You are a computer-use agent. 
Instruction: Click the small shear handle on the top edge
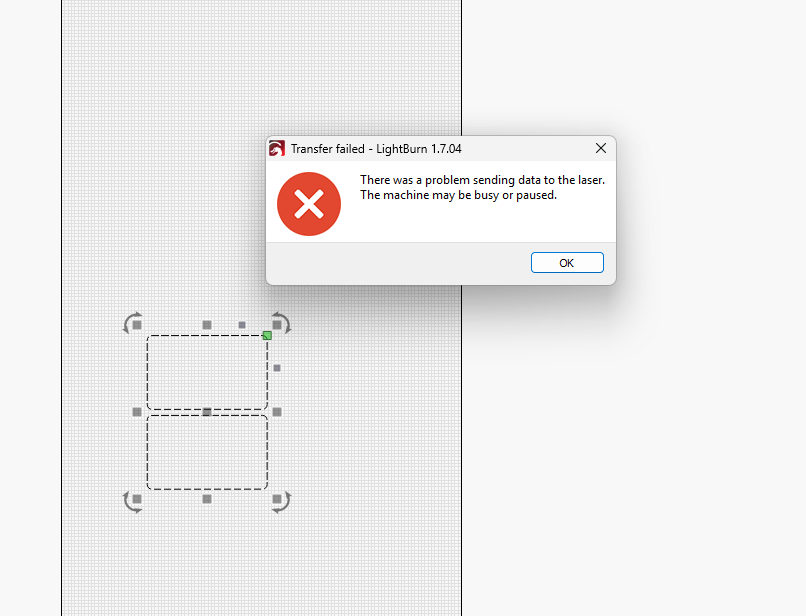(242, 325)
